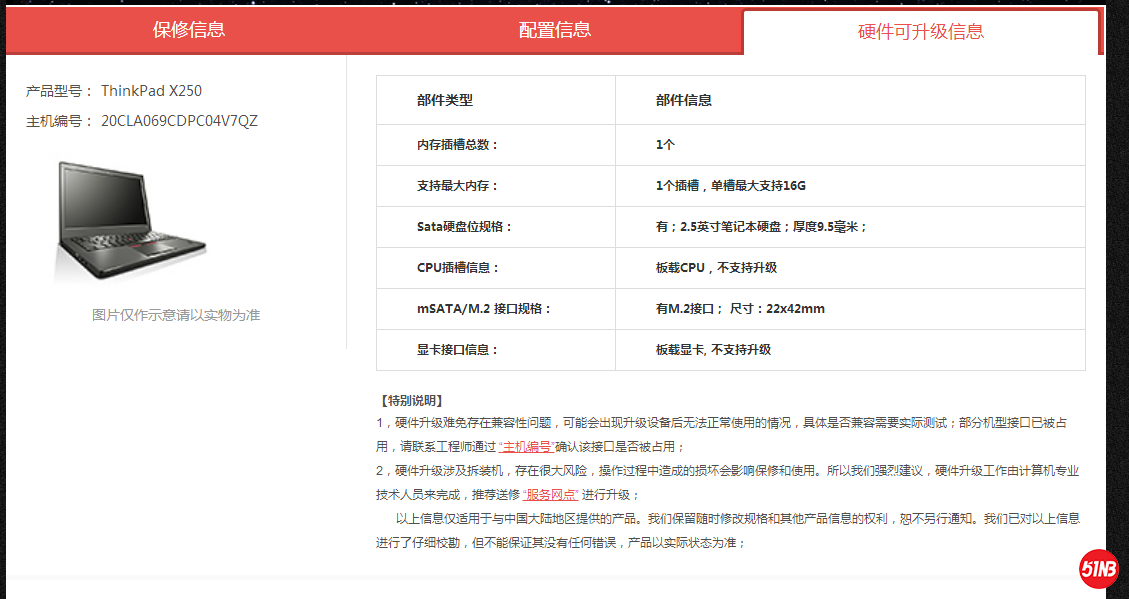1129x599 pixels.
Task: Click the mSATA/M.2 接口规格 row label
Action: tap(484, 309)
